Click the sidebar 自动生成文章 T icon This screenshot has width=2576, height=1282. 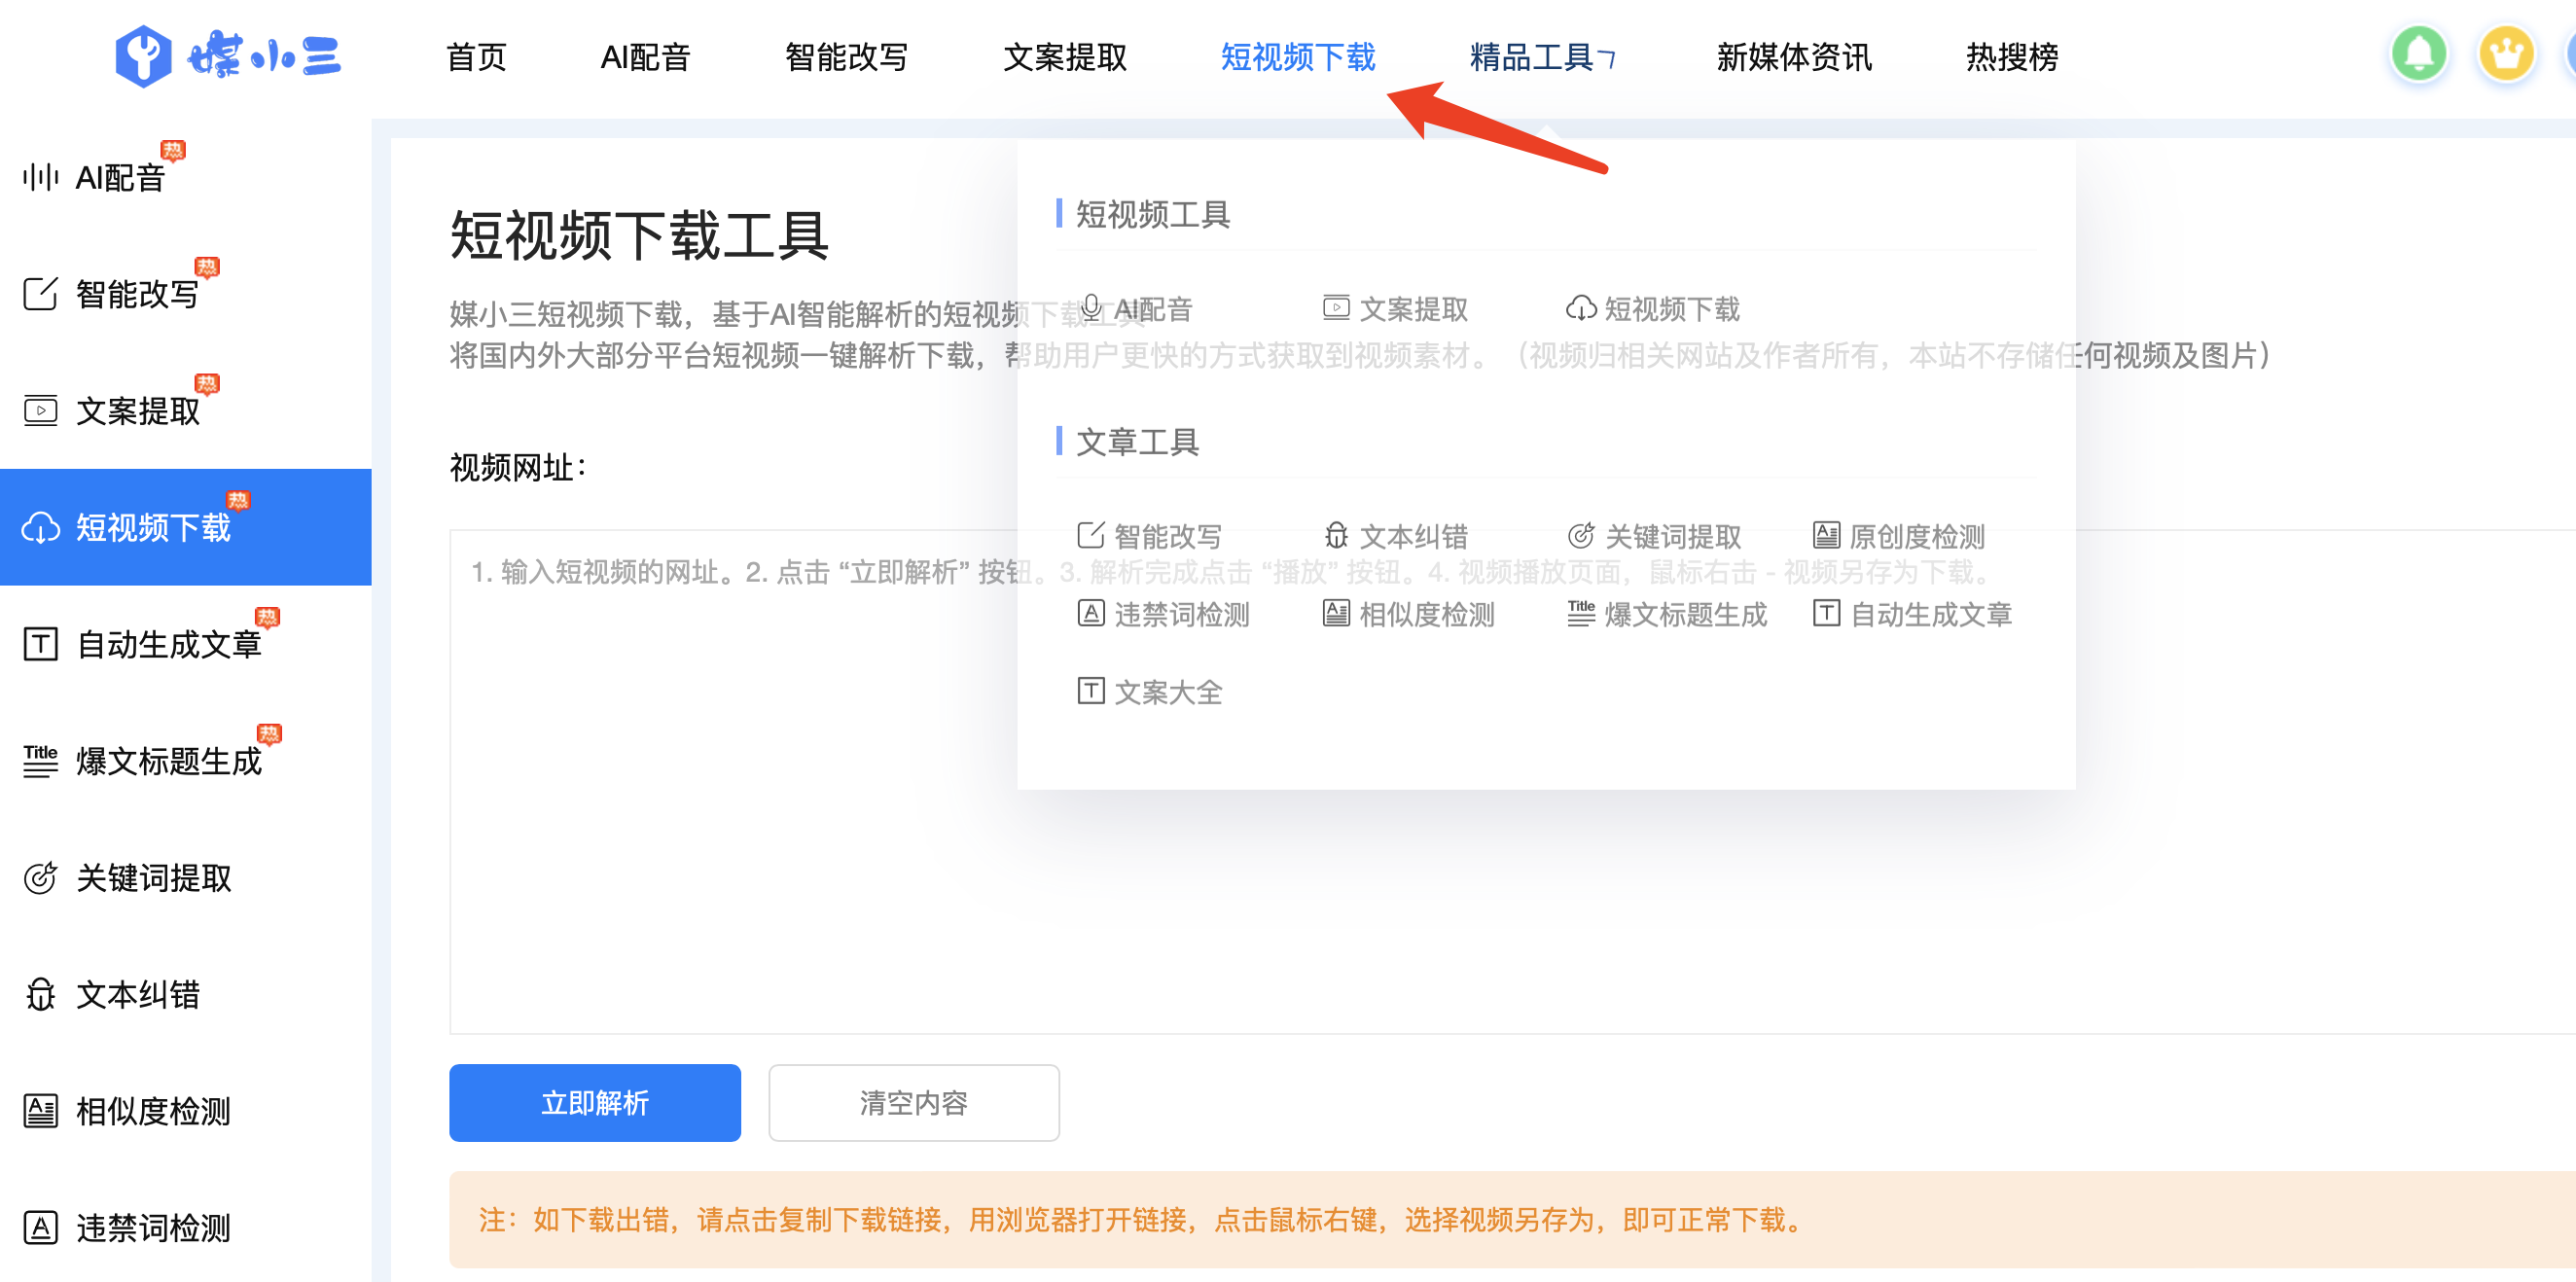tap(40, 644)
